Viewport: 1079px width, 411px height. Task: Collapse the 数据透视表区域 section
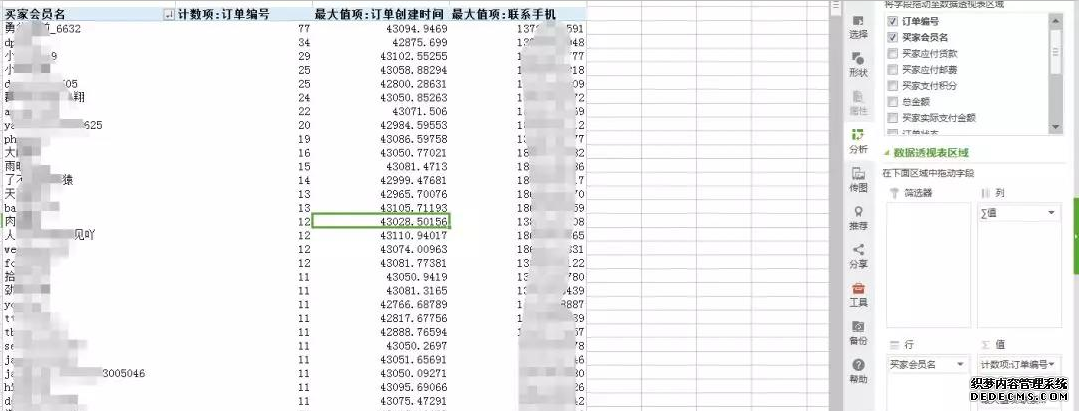[886, 152]
